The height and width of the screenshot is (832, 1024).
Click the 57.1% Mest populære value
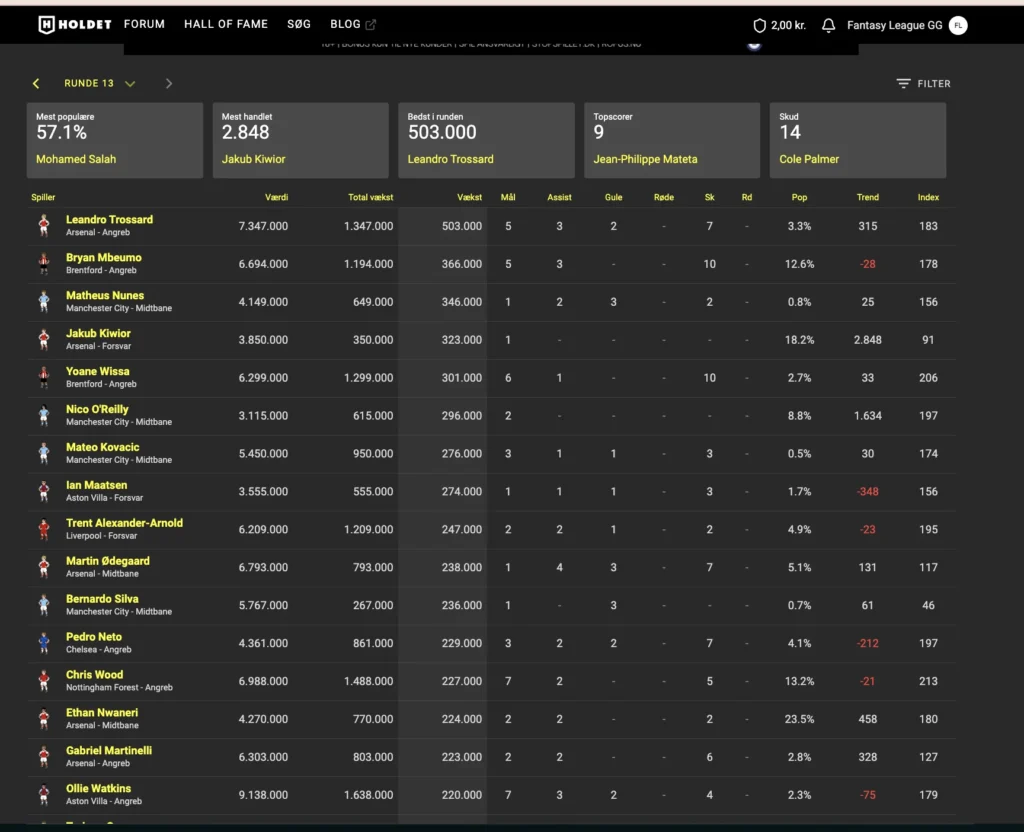click(61, 133)
